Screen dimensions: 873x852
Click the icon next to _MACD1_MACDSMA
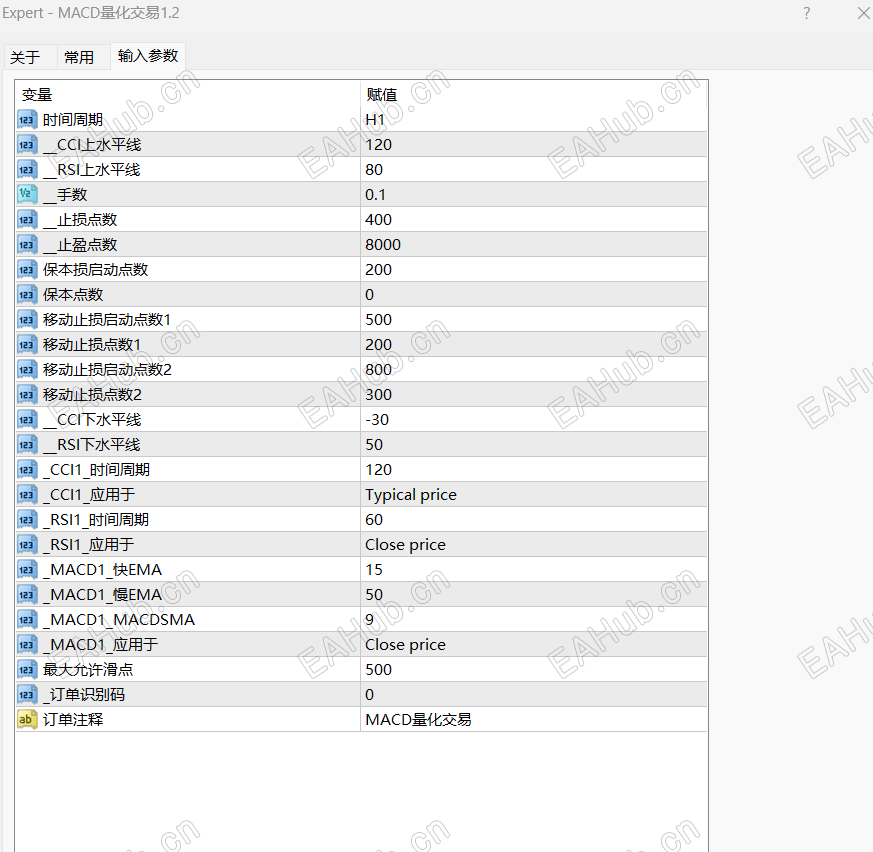pos(27,620)
